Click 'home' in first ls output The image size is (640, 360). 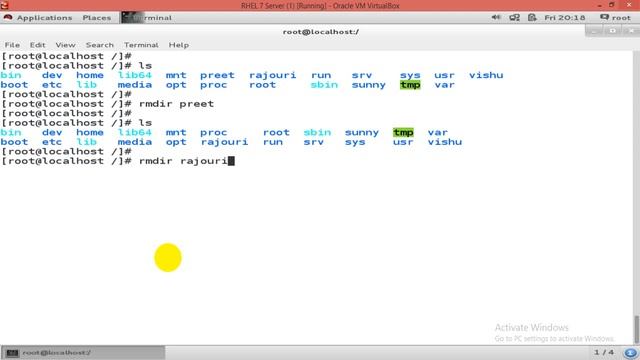pyautogui.click(x=90, y=75)
